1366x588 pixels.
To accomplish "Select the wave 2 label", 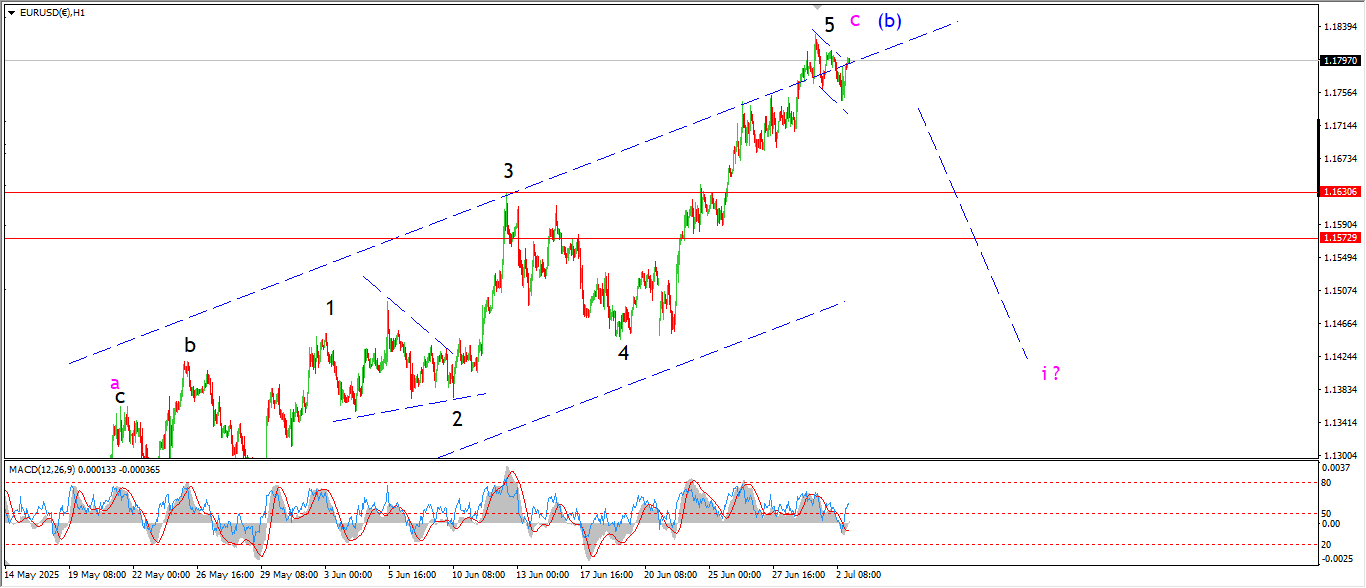I will 457,418.
